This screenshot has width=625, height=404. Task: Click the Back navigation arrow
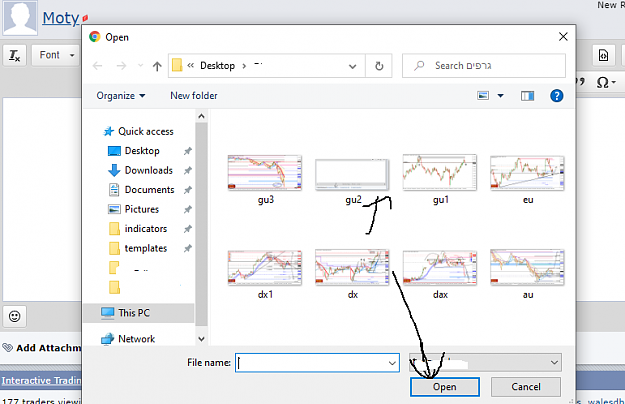(x=98, y=66)
